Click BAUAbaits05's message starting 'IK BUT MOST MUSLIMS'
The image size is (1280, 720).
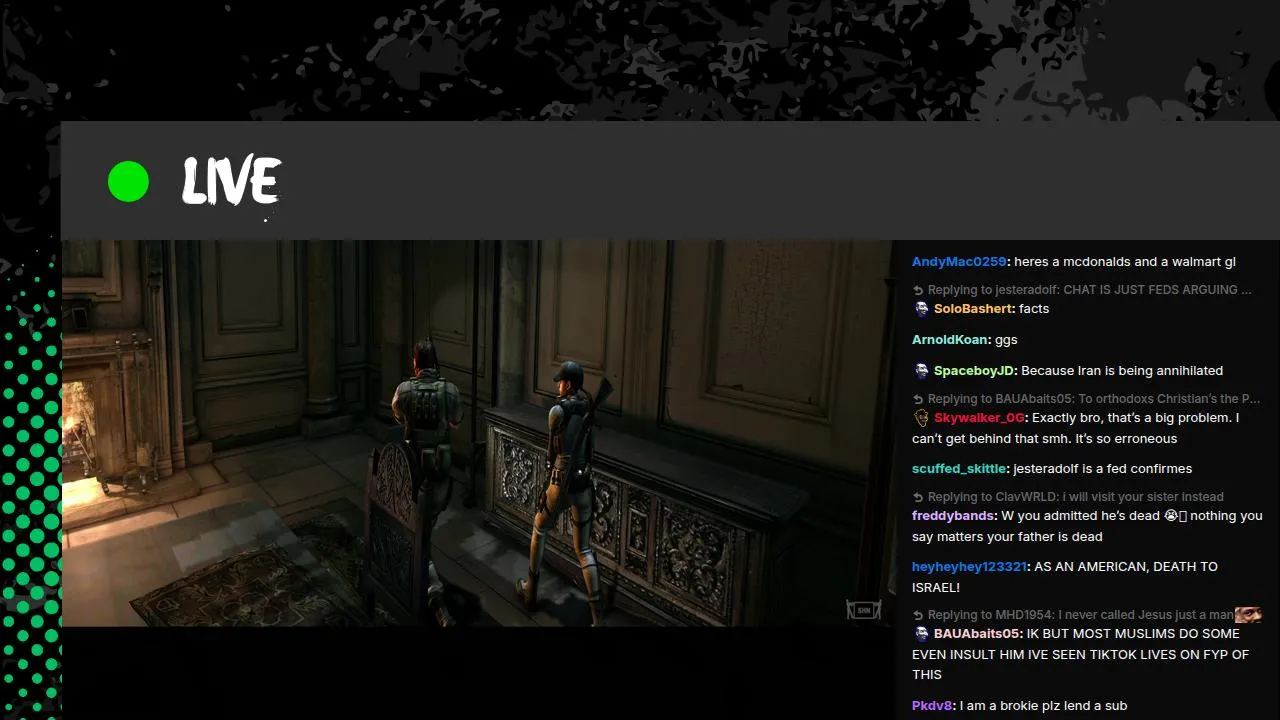pyautogui.click(x=1081, y=654)
